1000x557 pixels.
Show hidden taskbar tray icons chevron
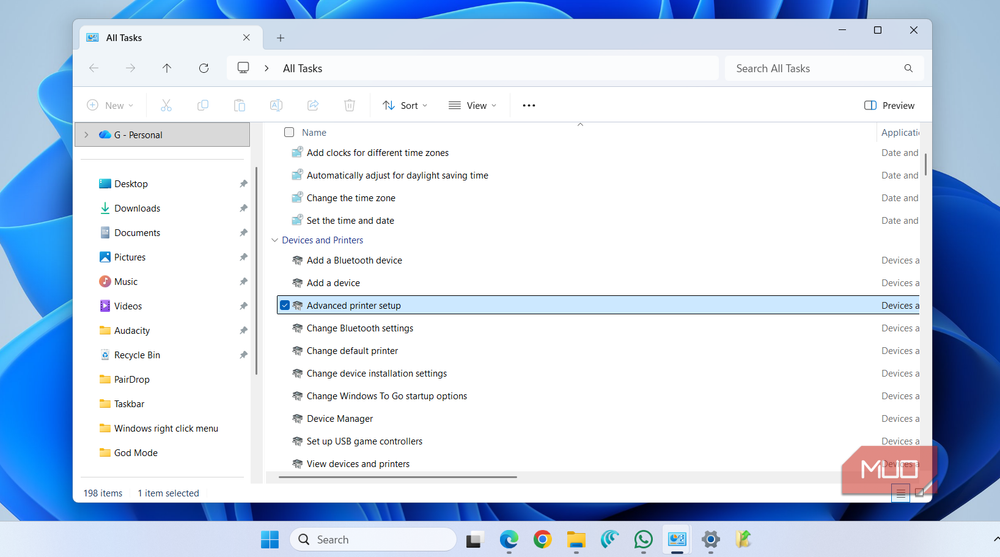pos(995,540)
